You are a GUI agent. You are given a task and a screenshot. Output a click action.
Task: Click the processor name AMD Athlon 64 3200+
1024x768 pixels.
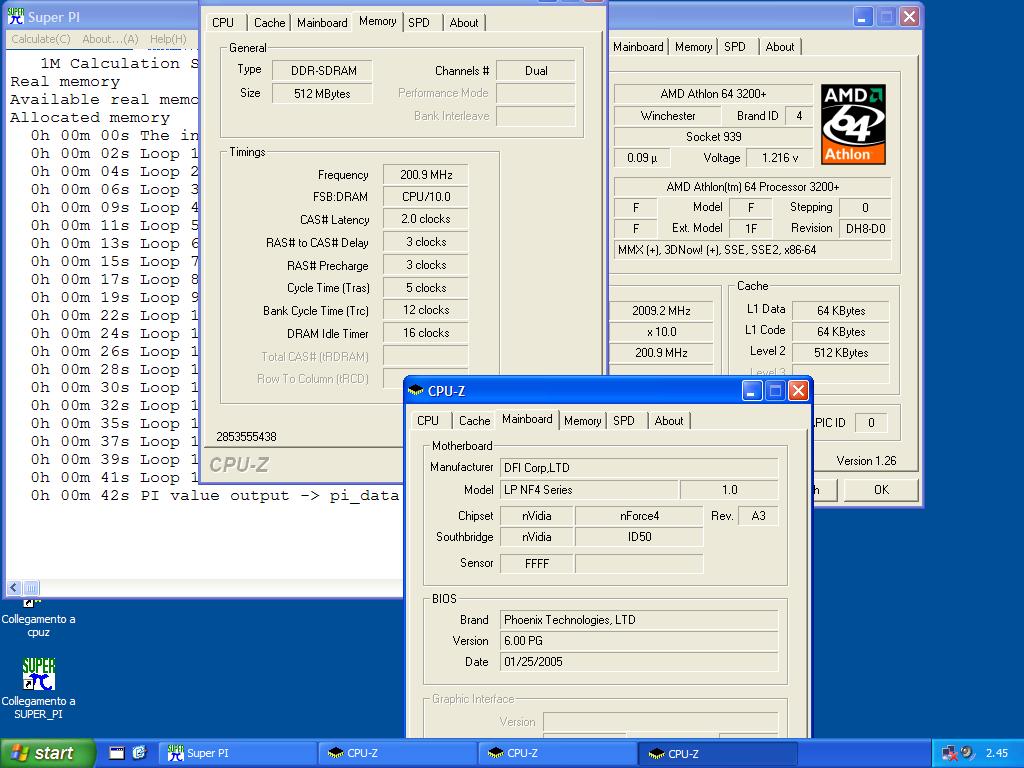pos(713,94)
